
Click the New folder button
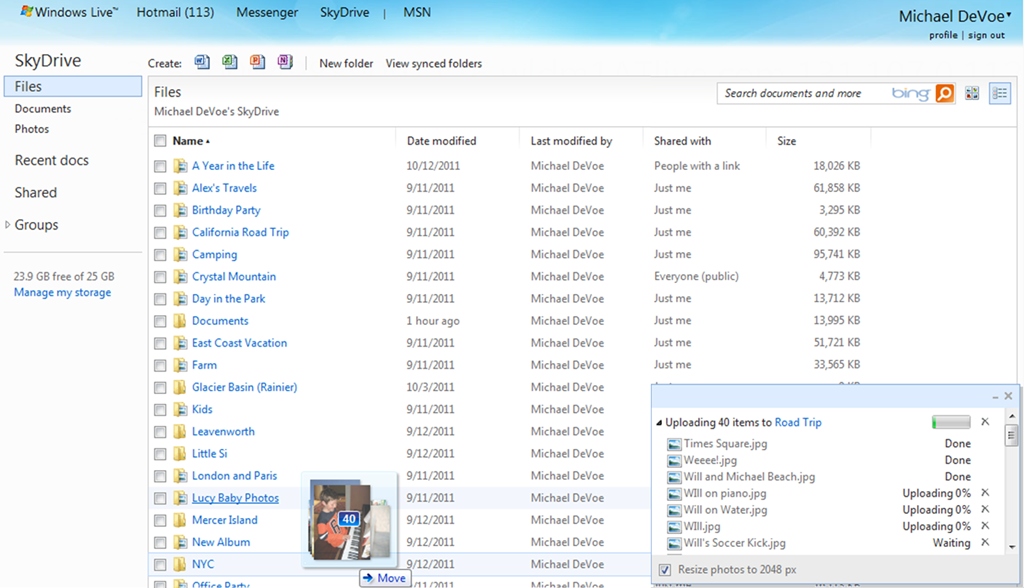(346, 63)
